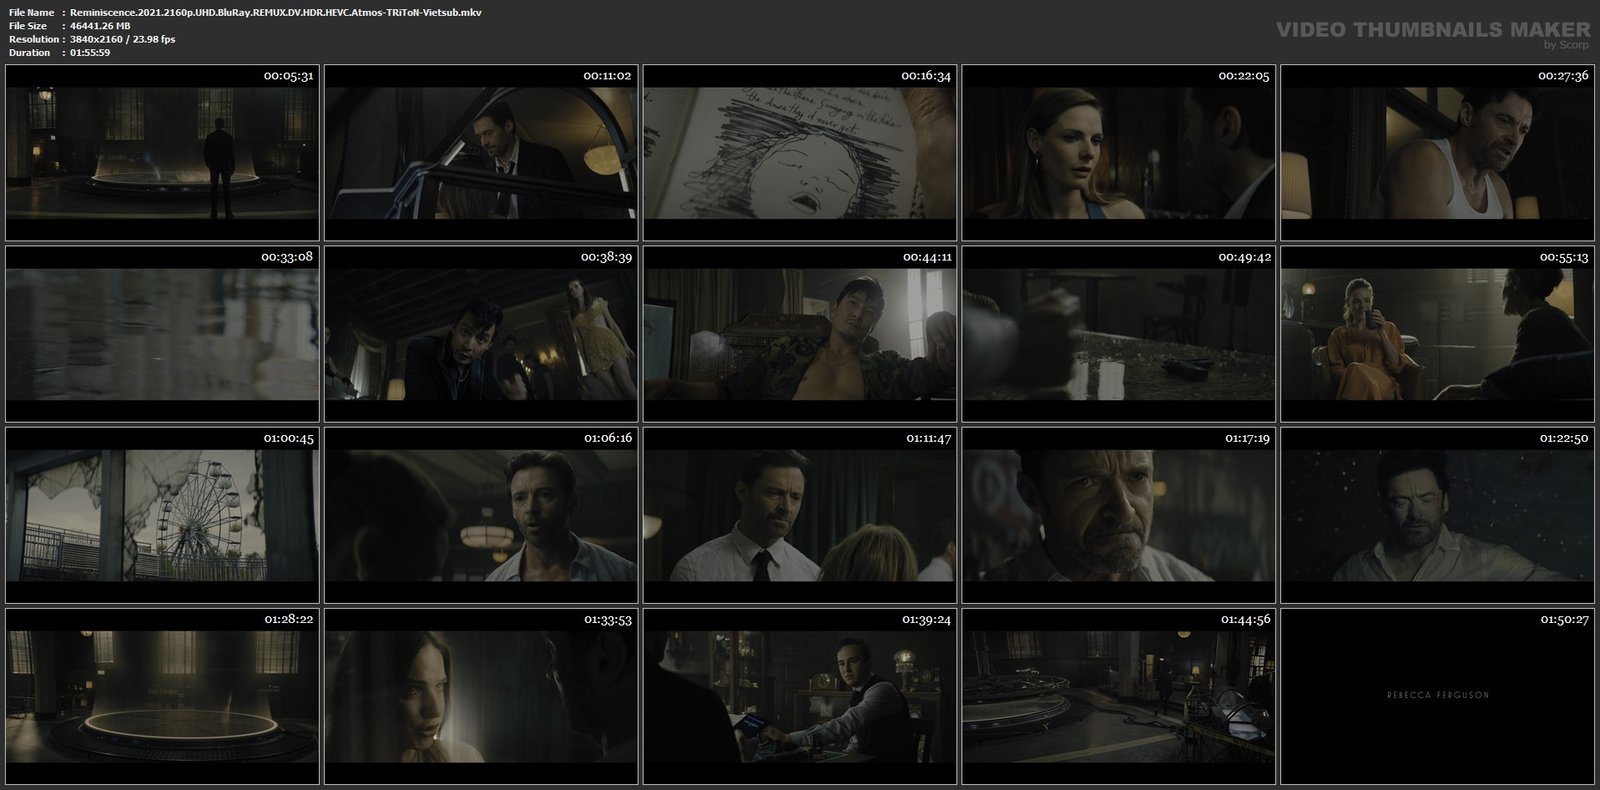Click the frame at 00:38:39
The image size is (1600, 790).
[x=481, y=334]
